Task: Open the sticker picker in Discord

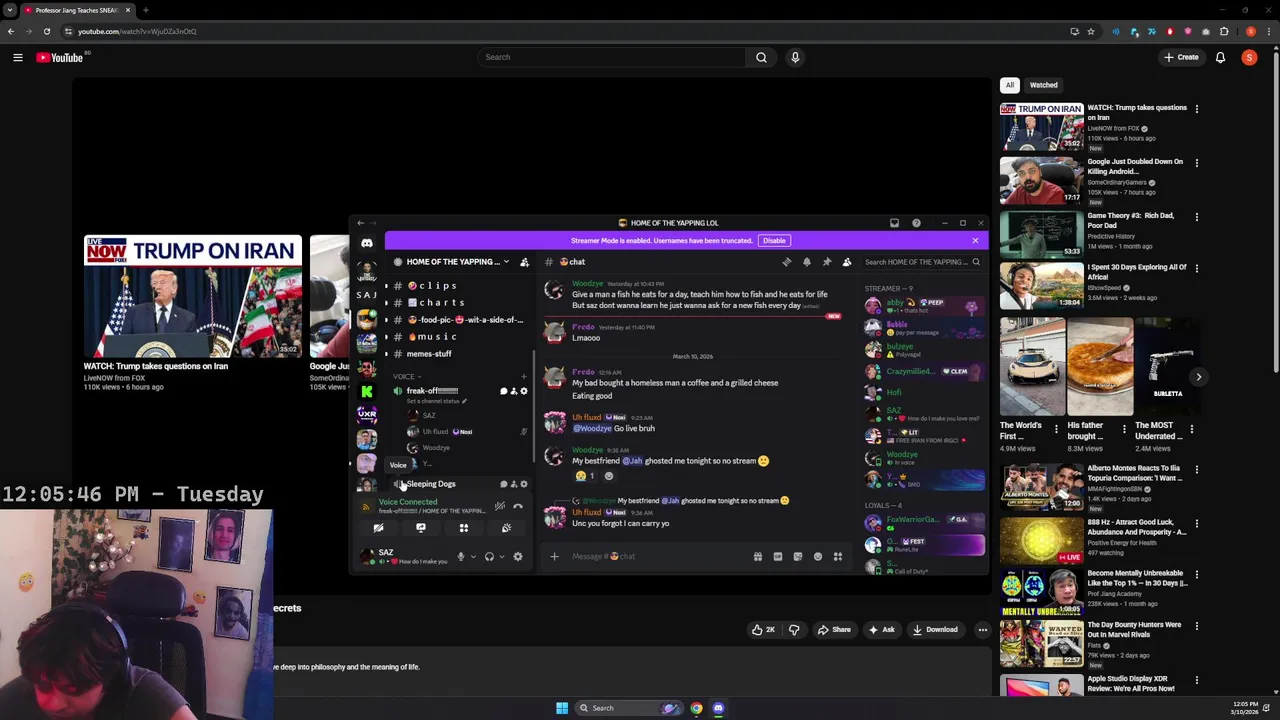Action: 798,557
